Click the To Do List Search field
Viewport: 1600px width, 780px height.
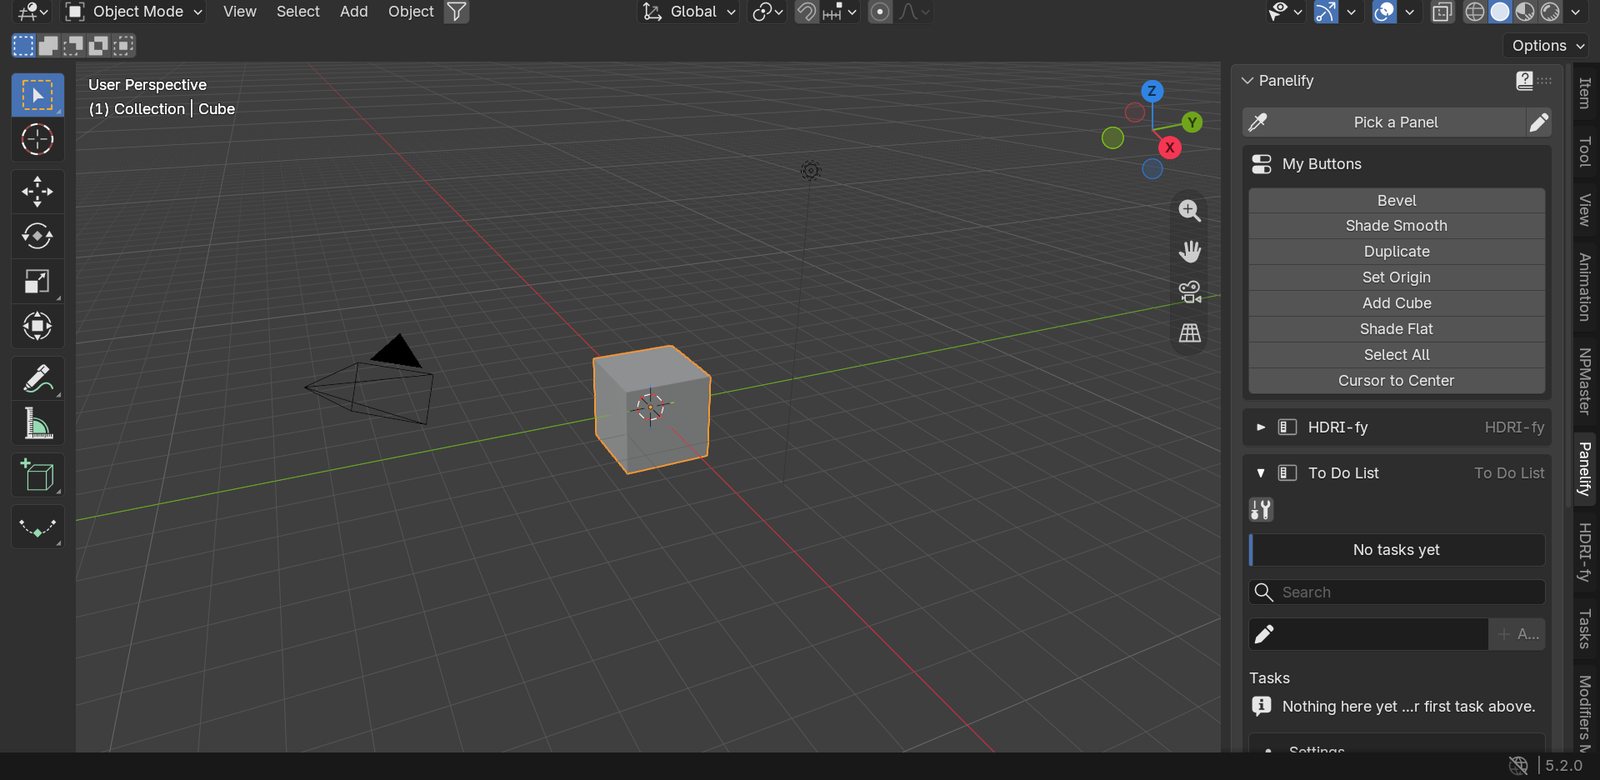1397,592
